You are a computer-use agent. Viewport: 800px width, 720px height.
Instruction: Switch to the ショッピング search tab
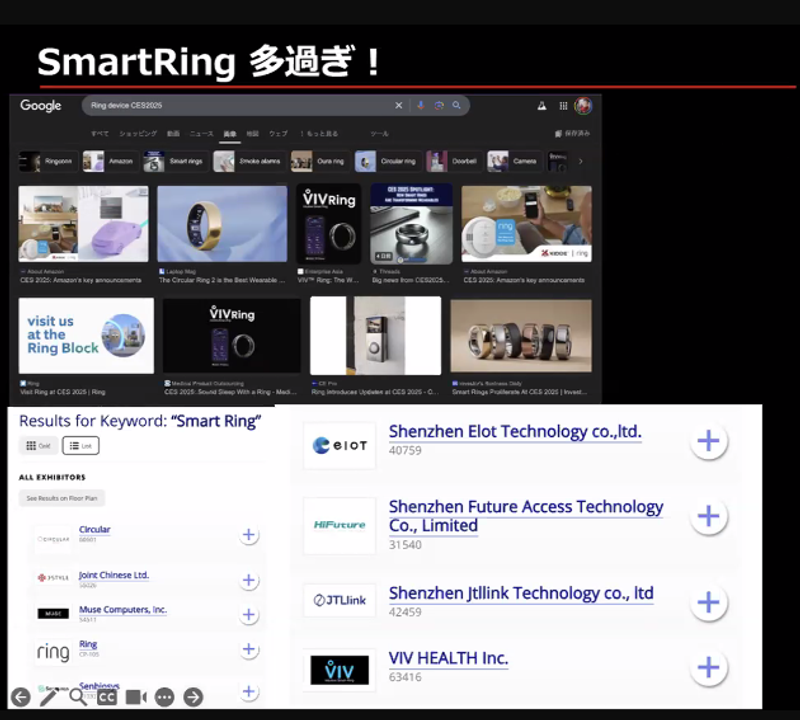click(x=138, y=133)
